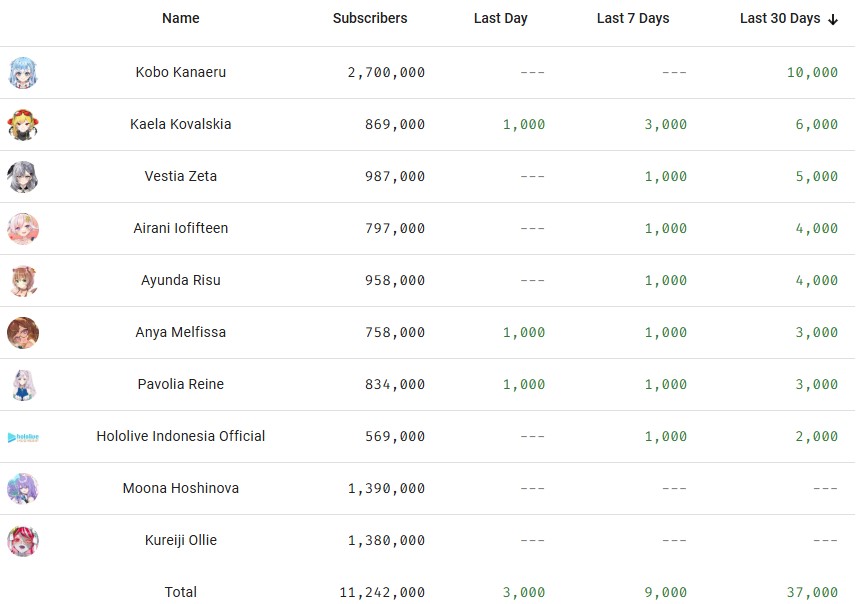Click Airani Iofifteen's avatar thumbnail
The image size is (857, 604).
[23, 228]
